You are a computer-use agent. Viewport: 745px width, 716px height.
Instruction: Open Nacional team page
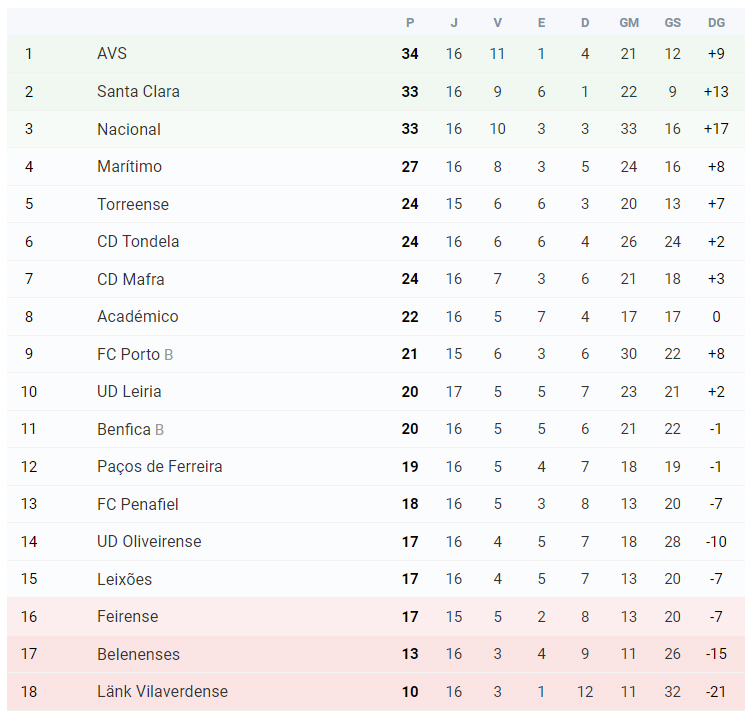129,129
